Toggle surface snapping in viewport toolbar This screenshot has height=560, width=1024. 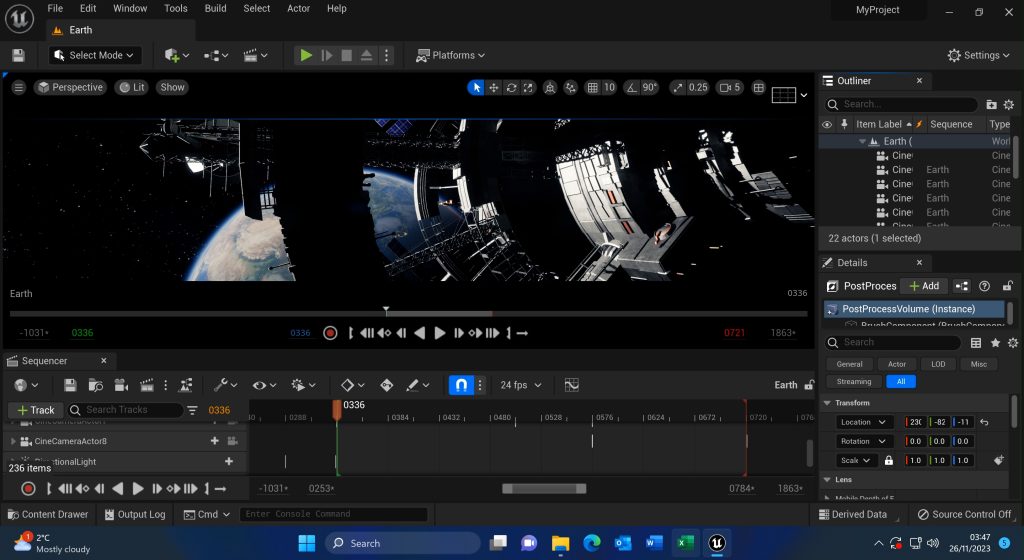pos(571,87)
